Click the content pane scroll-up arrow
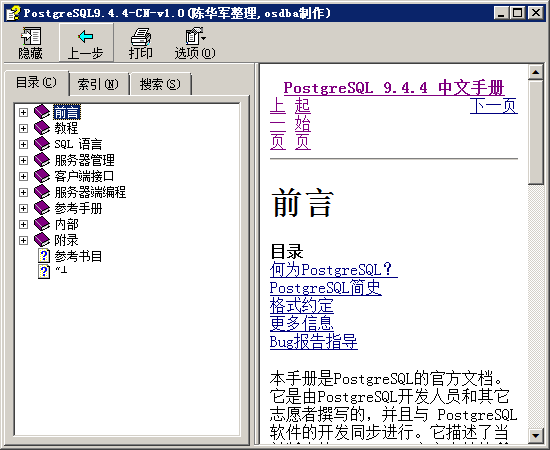Viewport: 550px width, 450px height. pos(536,72)
